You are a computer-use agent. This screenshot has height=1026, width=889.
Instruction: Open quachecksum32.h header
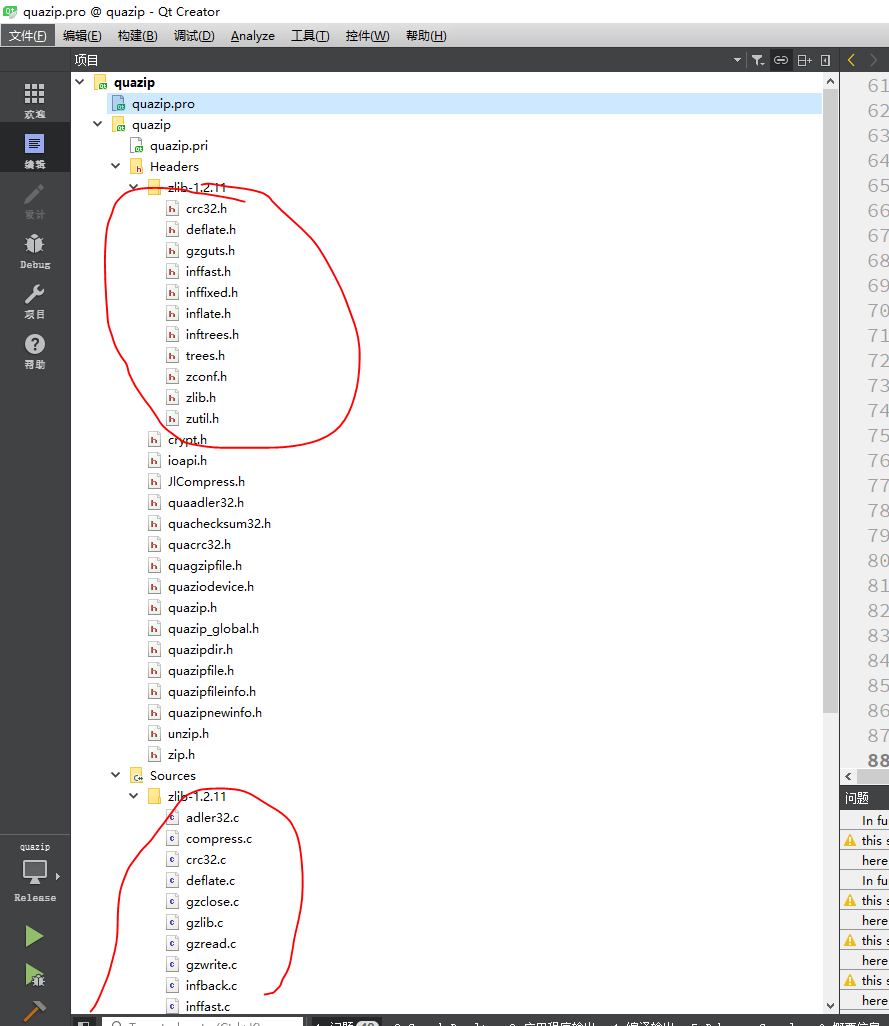tap(219, 523)
